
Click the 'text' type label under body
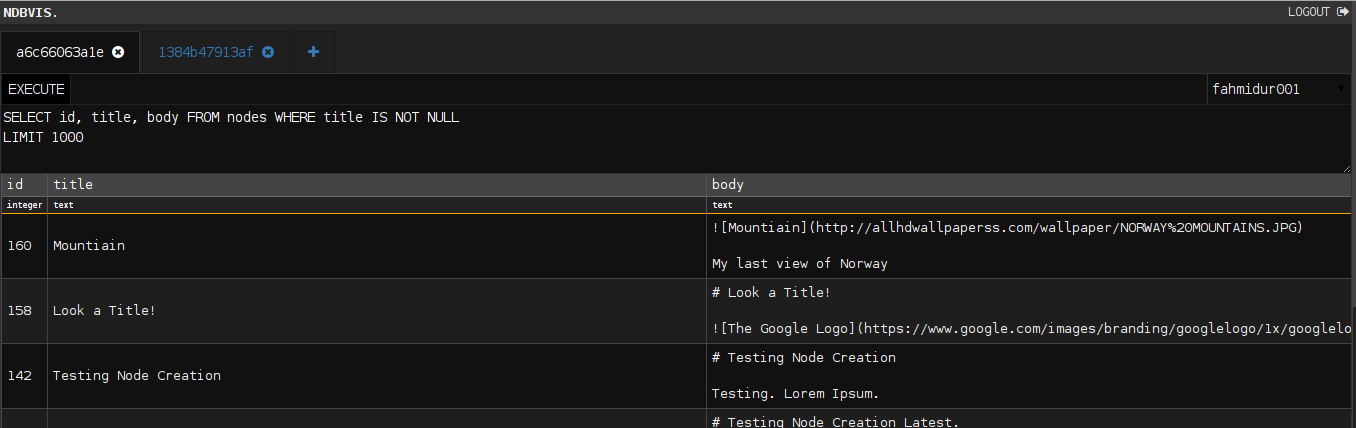pos(722,205)
